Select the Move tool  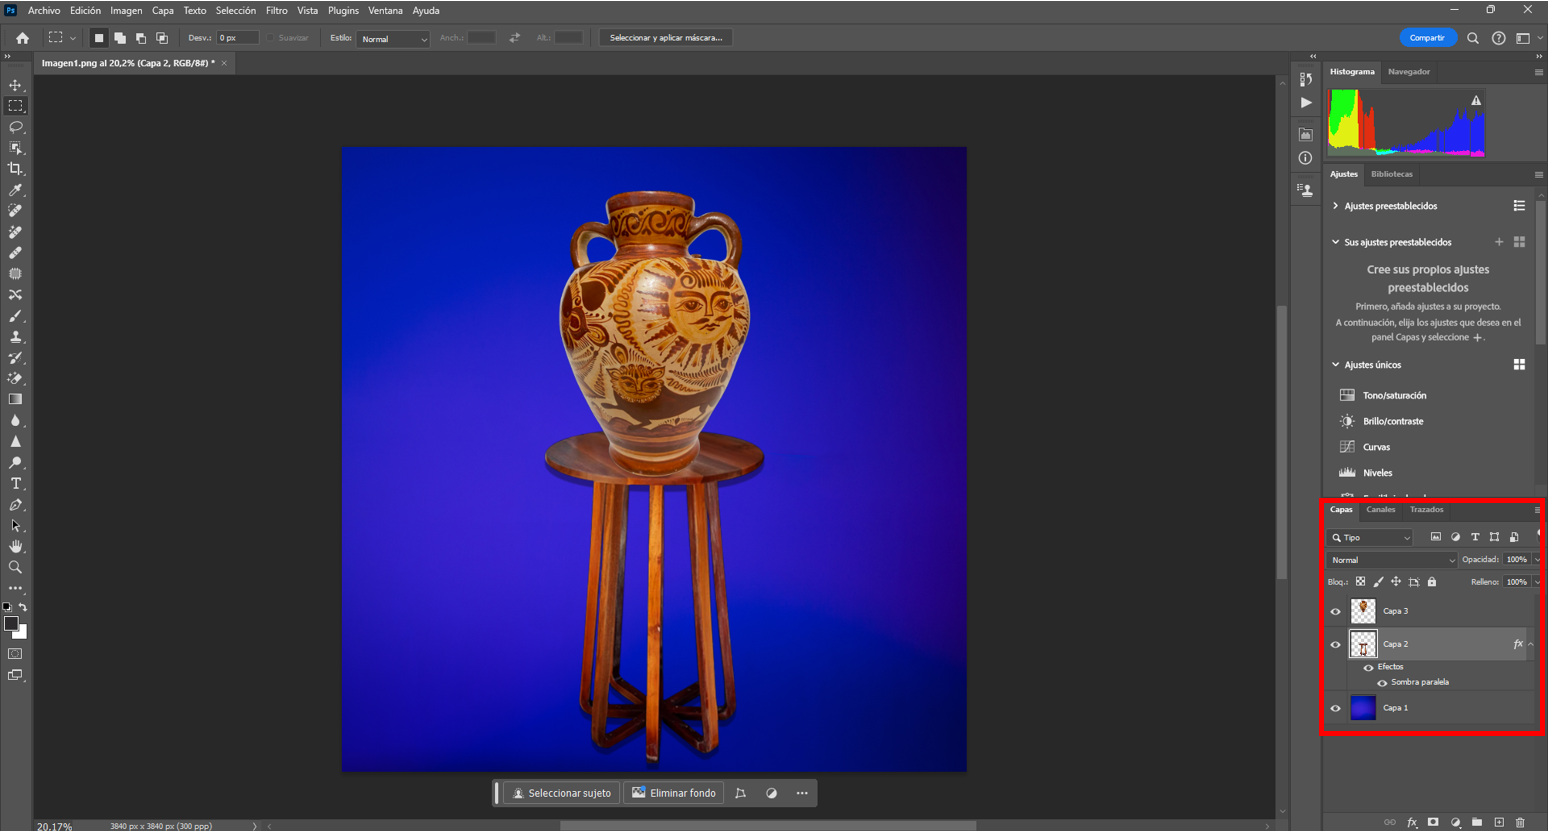15,85
